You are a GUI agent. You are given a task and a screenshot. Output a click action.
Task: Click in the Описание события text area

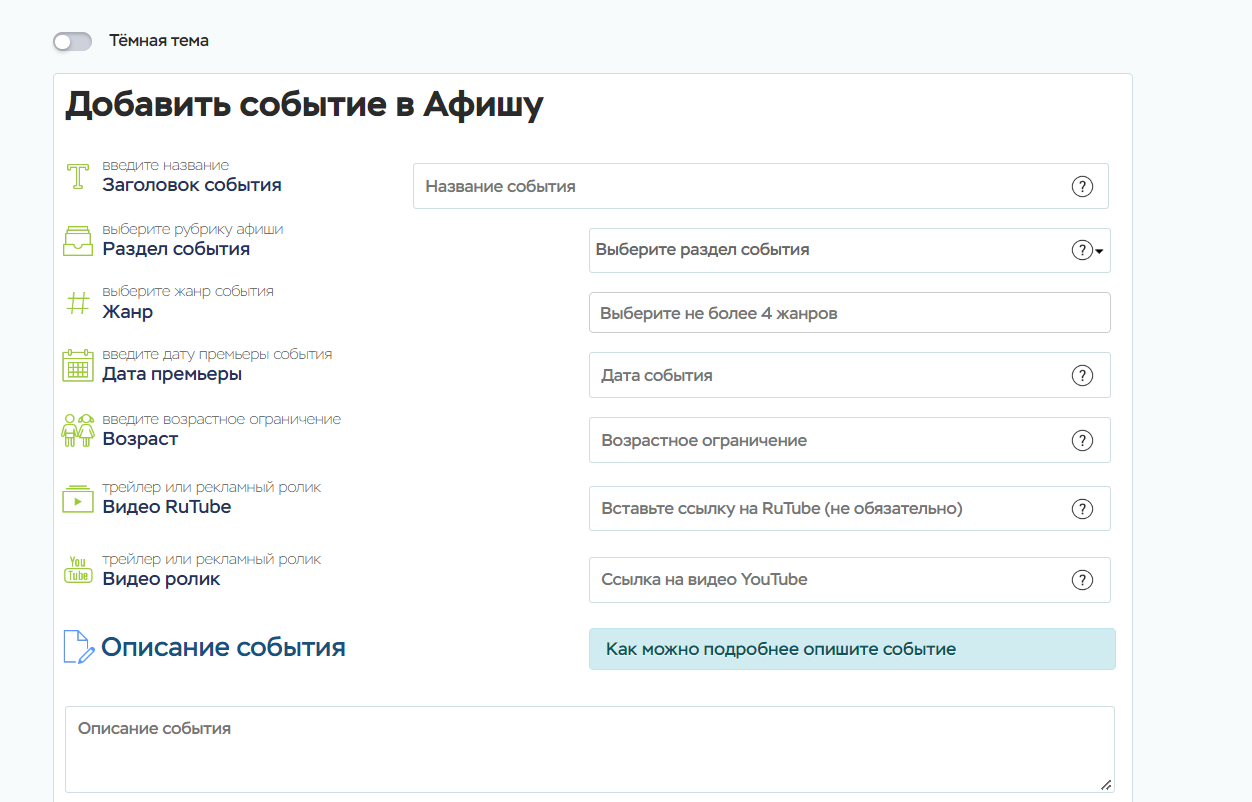[588, 750]
